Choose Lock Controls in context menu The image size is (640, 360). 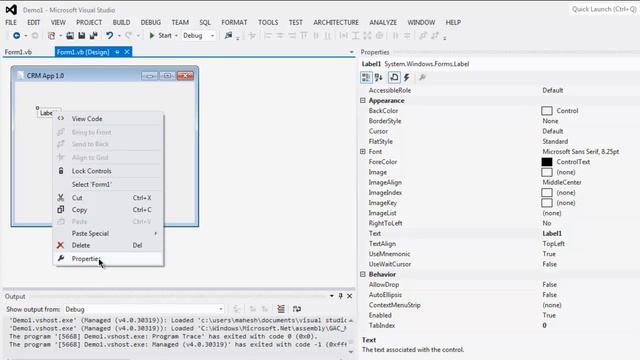click(x=109, y=171)
